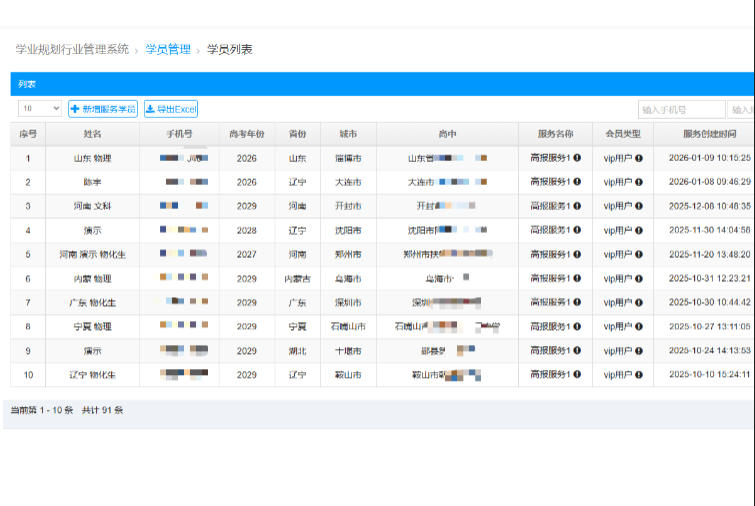Click the 手机号 column header
This screenshot has width=755, height=506.
[179, 134]
